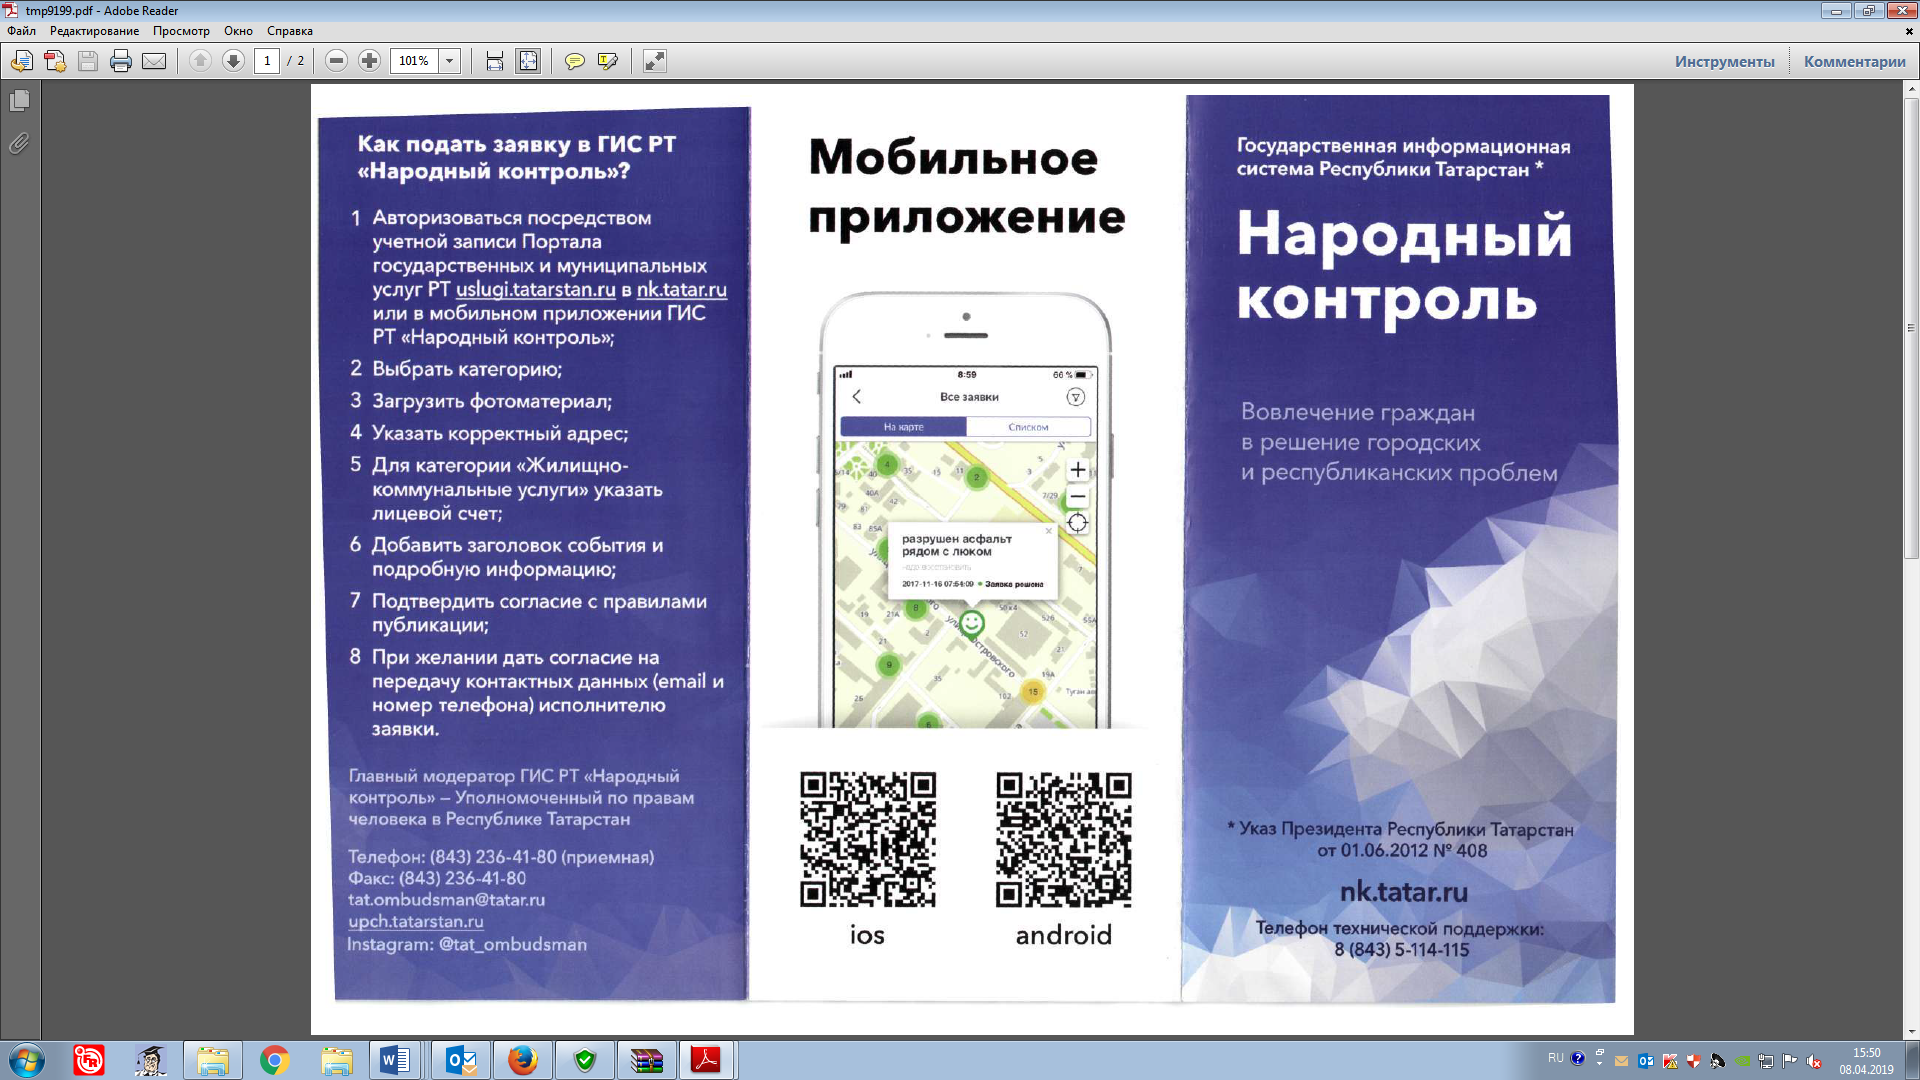The height and width of the screenshot is (1080, 1920).
Task: Toggle read mode fullscreen arrows
Action: 654,61
